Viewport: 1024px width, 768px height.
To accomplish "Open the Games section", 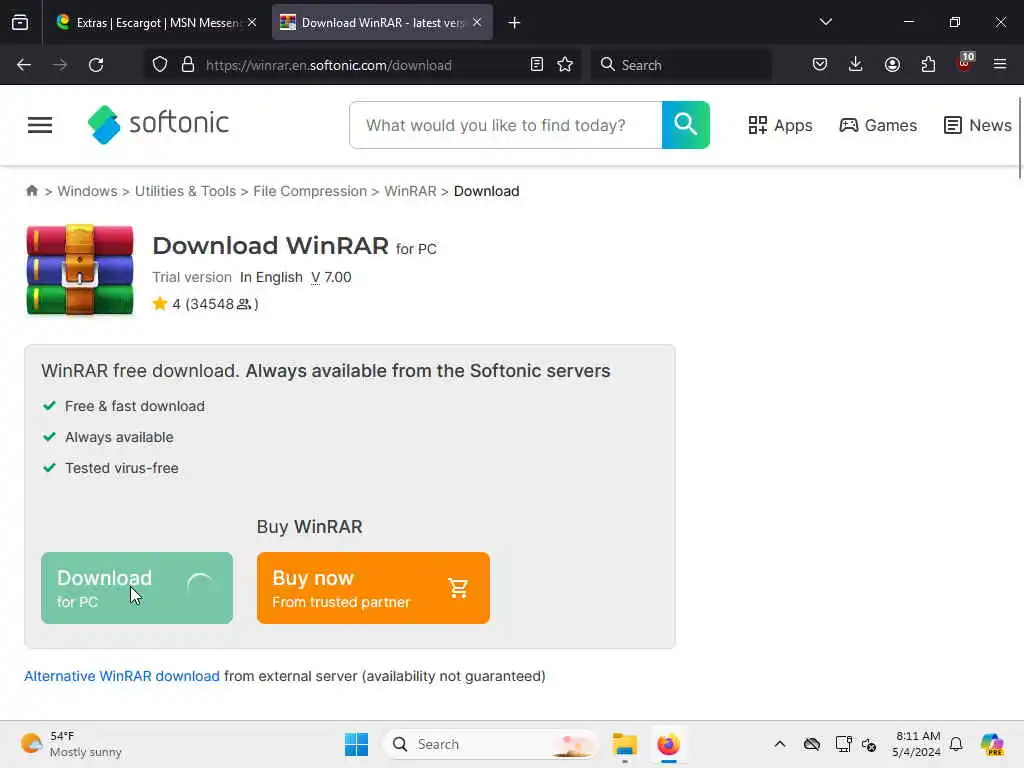I will pos(878,125).
